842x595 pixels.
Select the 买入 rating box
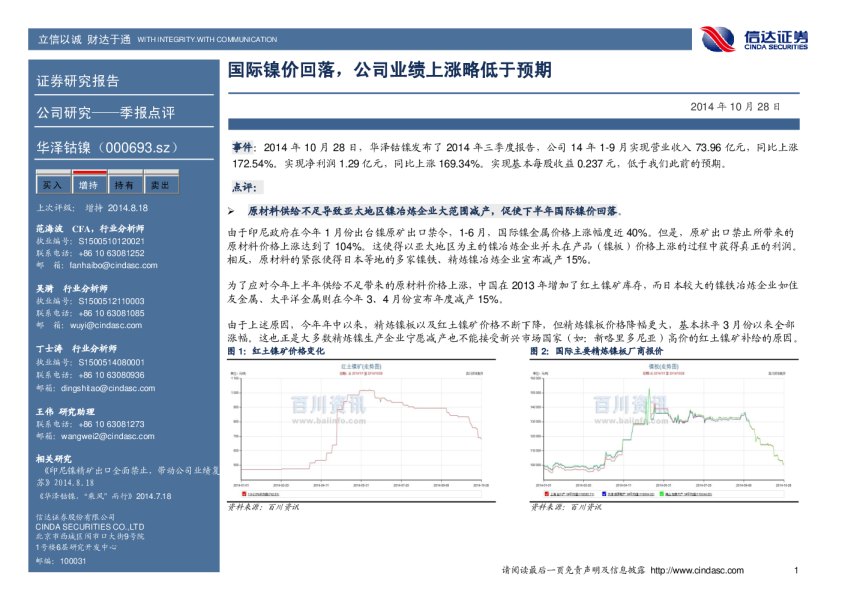[51, 186]
